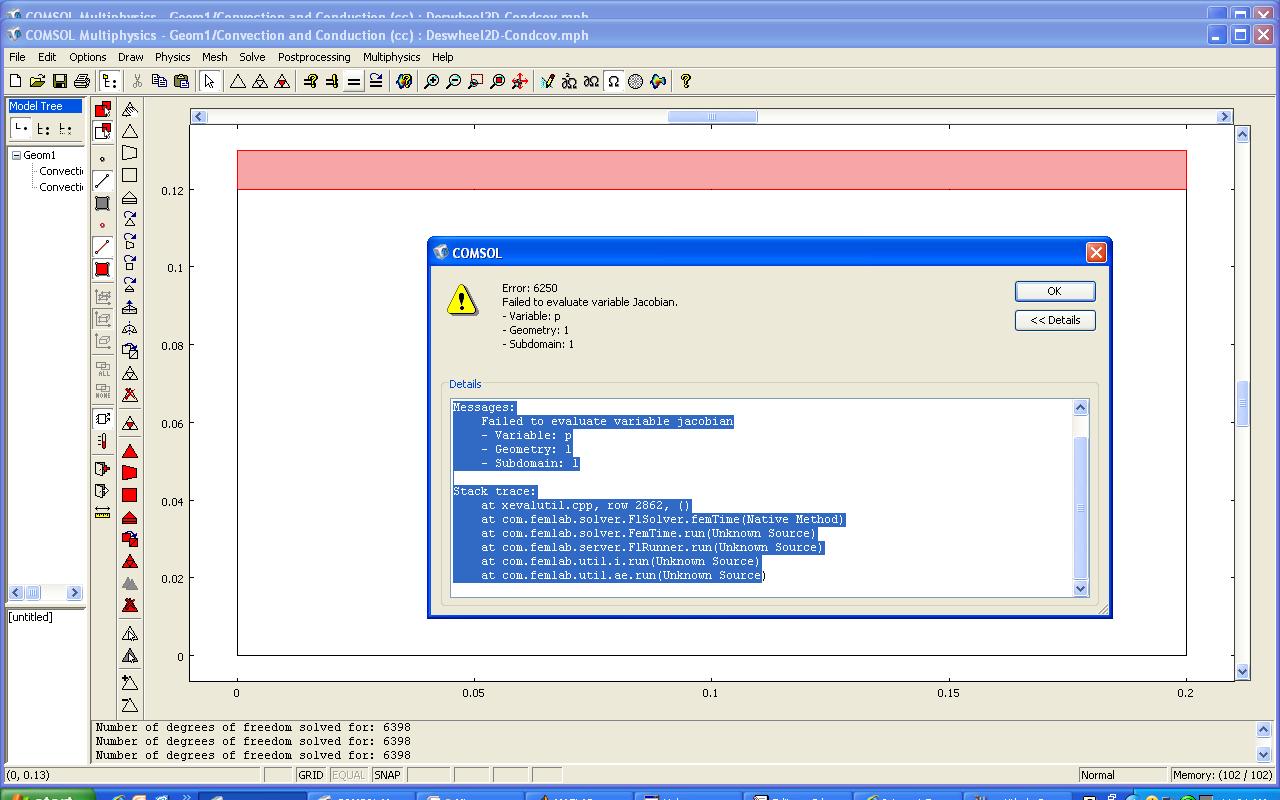The image size is (1280, 800).
Task: Open the Mesh menu
Action: click(214, 57)
